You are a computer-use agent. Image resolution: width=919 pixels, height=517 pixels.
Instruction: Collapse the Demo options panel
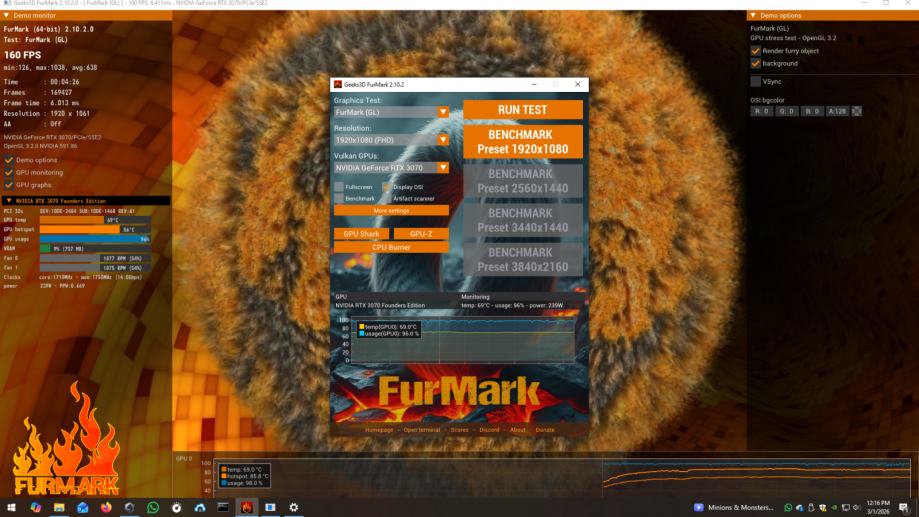(753, 15)
